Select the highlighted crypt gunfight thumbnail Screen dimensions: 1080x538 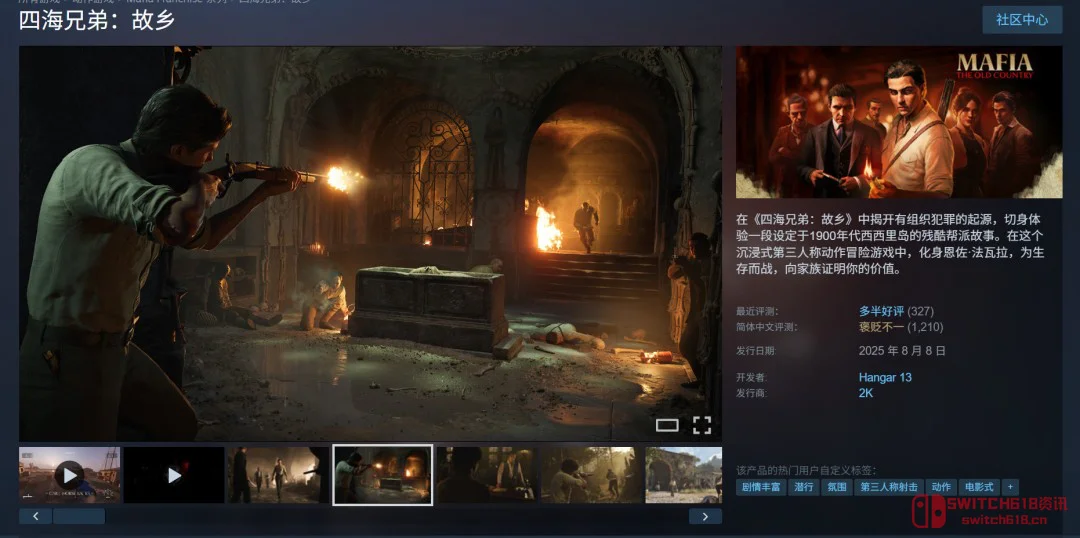pyautogui.click(x=382, y=475)
